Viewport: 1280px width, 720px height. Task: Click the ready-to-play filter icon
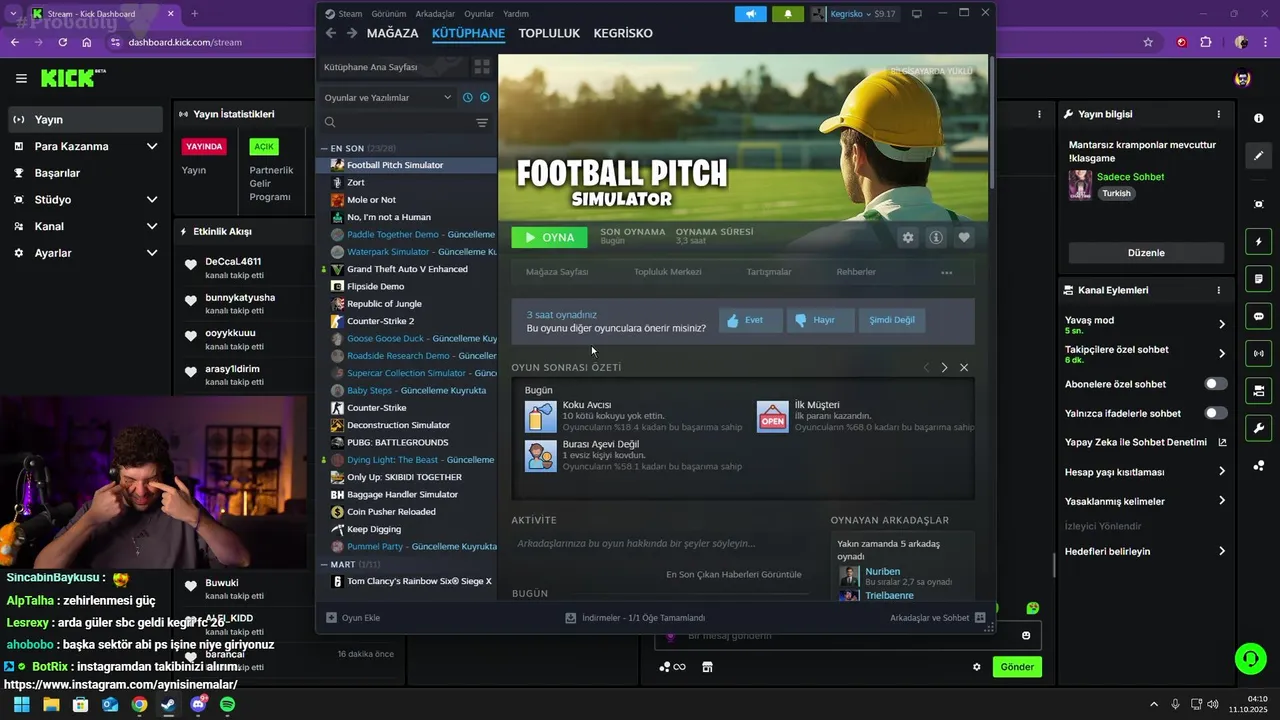point(485,97)
